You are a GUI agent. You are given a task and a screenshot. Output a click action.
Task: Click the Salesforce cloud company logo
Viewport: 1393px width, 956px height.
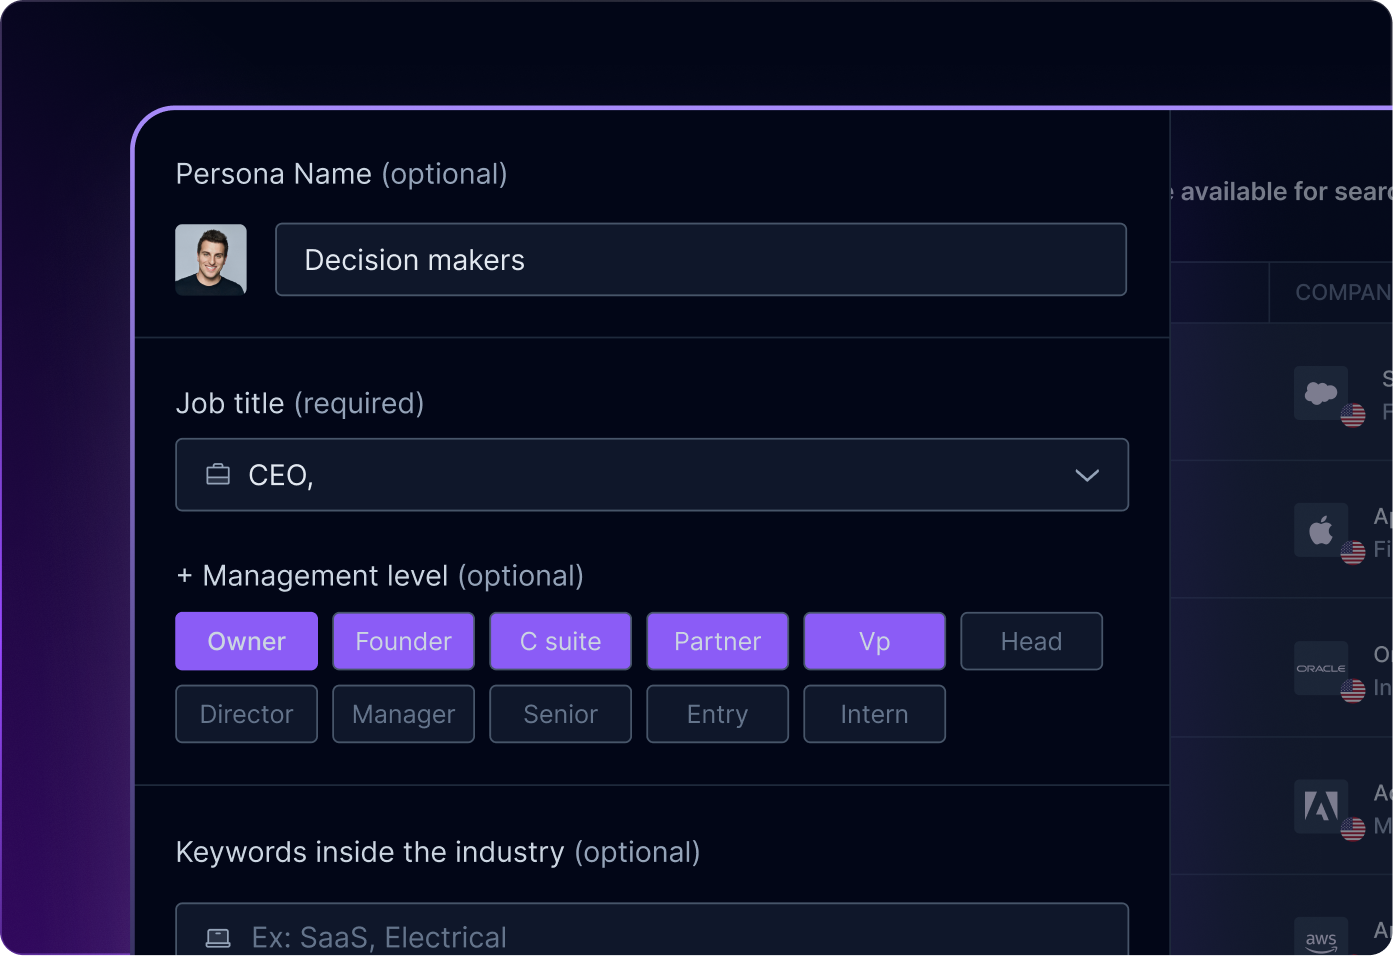[1320, 393]
